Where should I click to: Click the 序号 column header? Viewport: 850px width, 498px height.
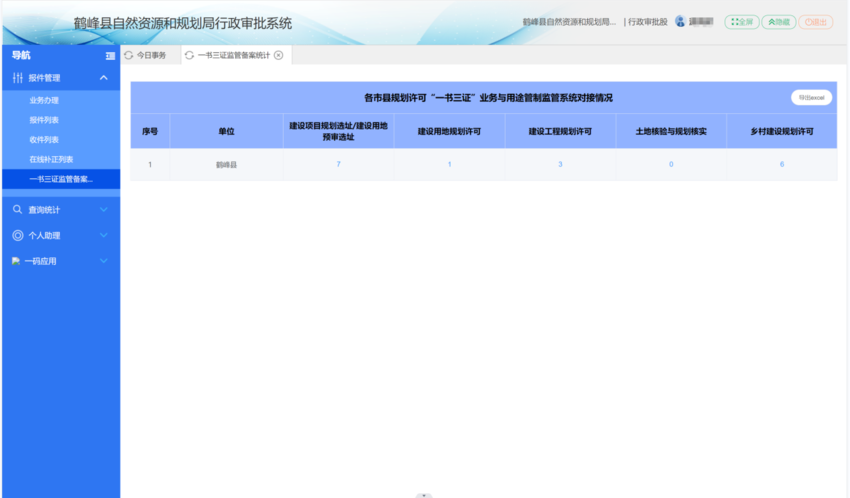(x=150, y=131)
